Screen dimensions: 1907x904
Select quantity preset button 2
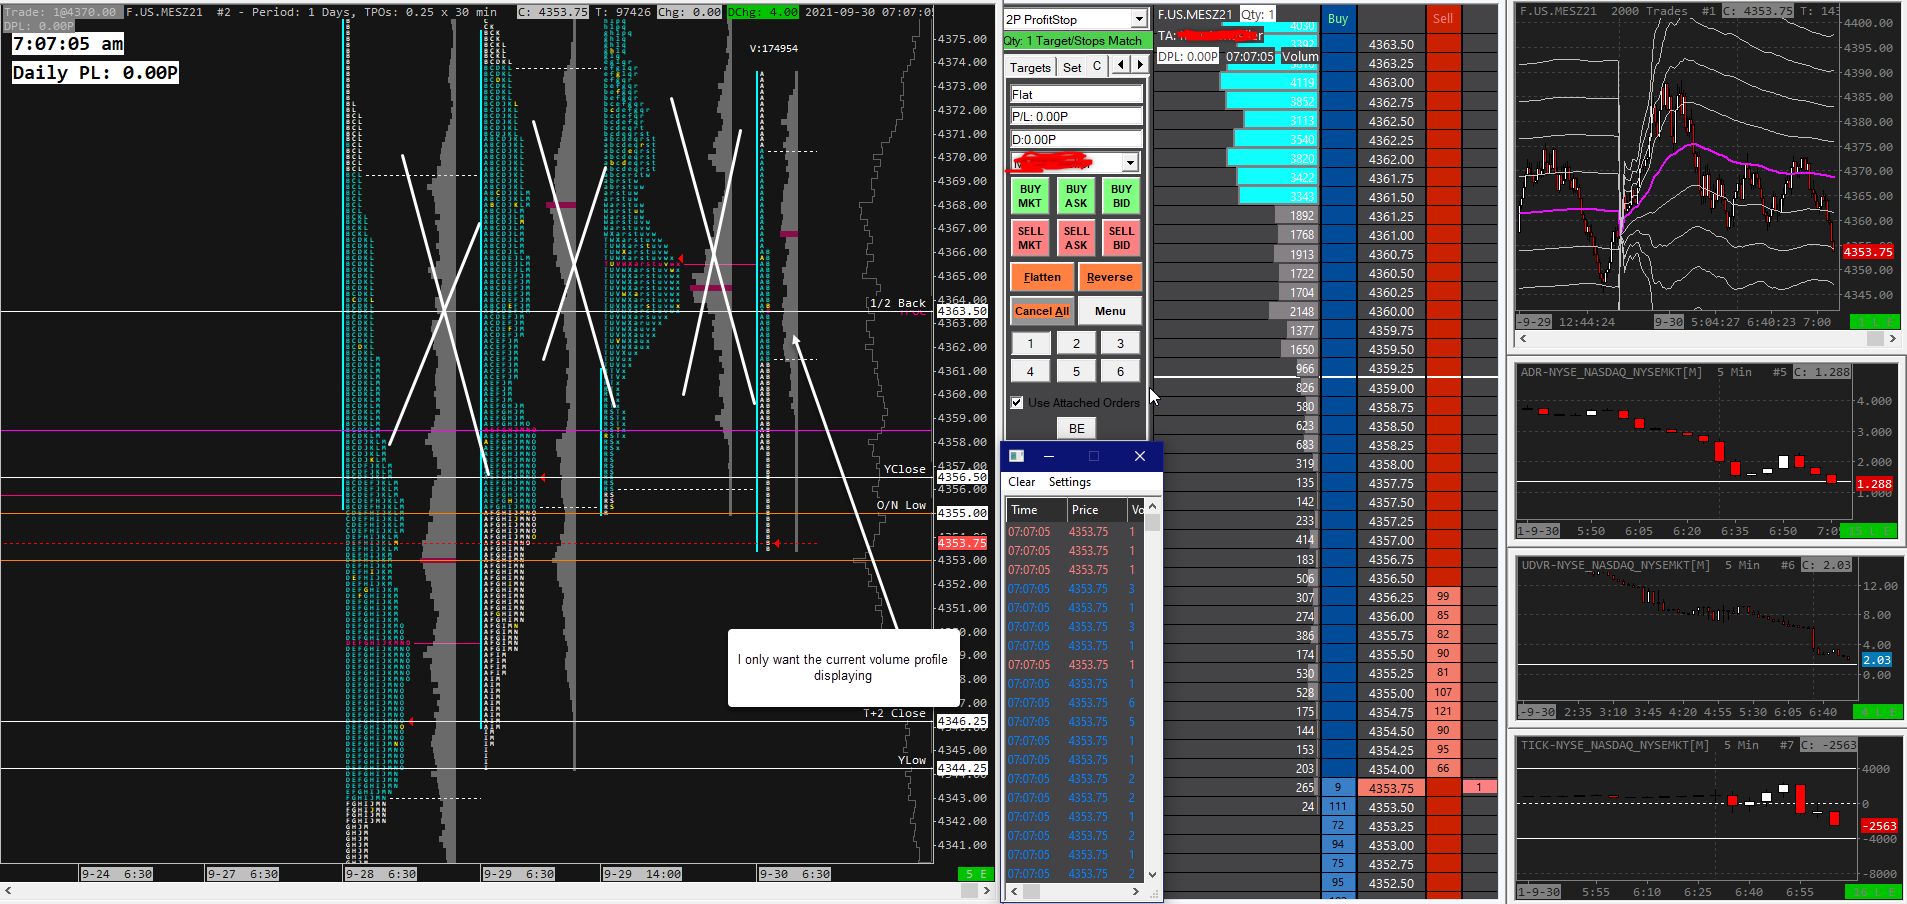(1076, 344)
